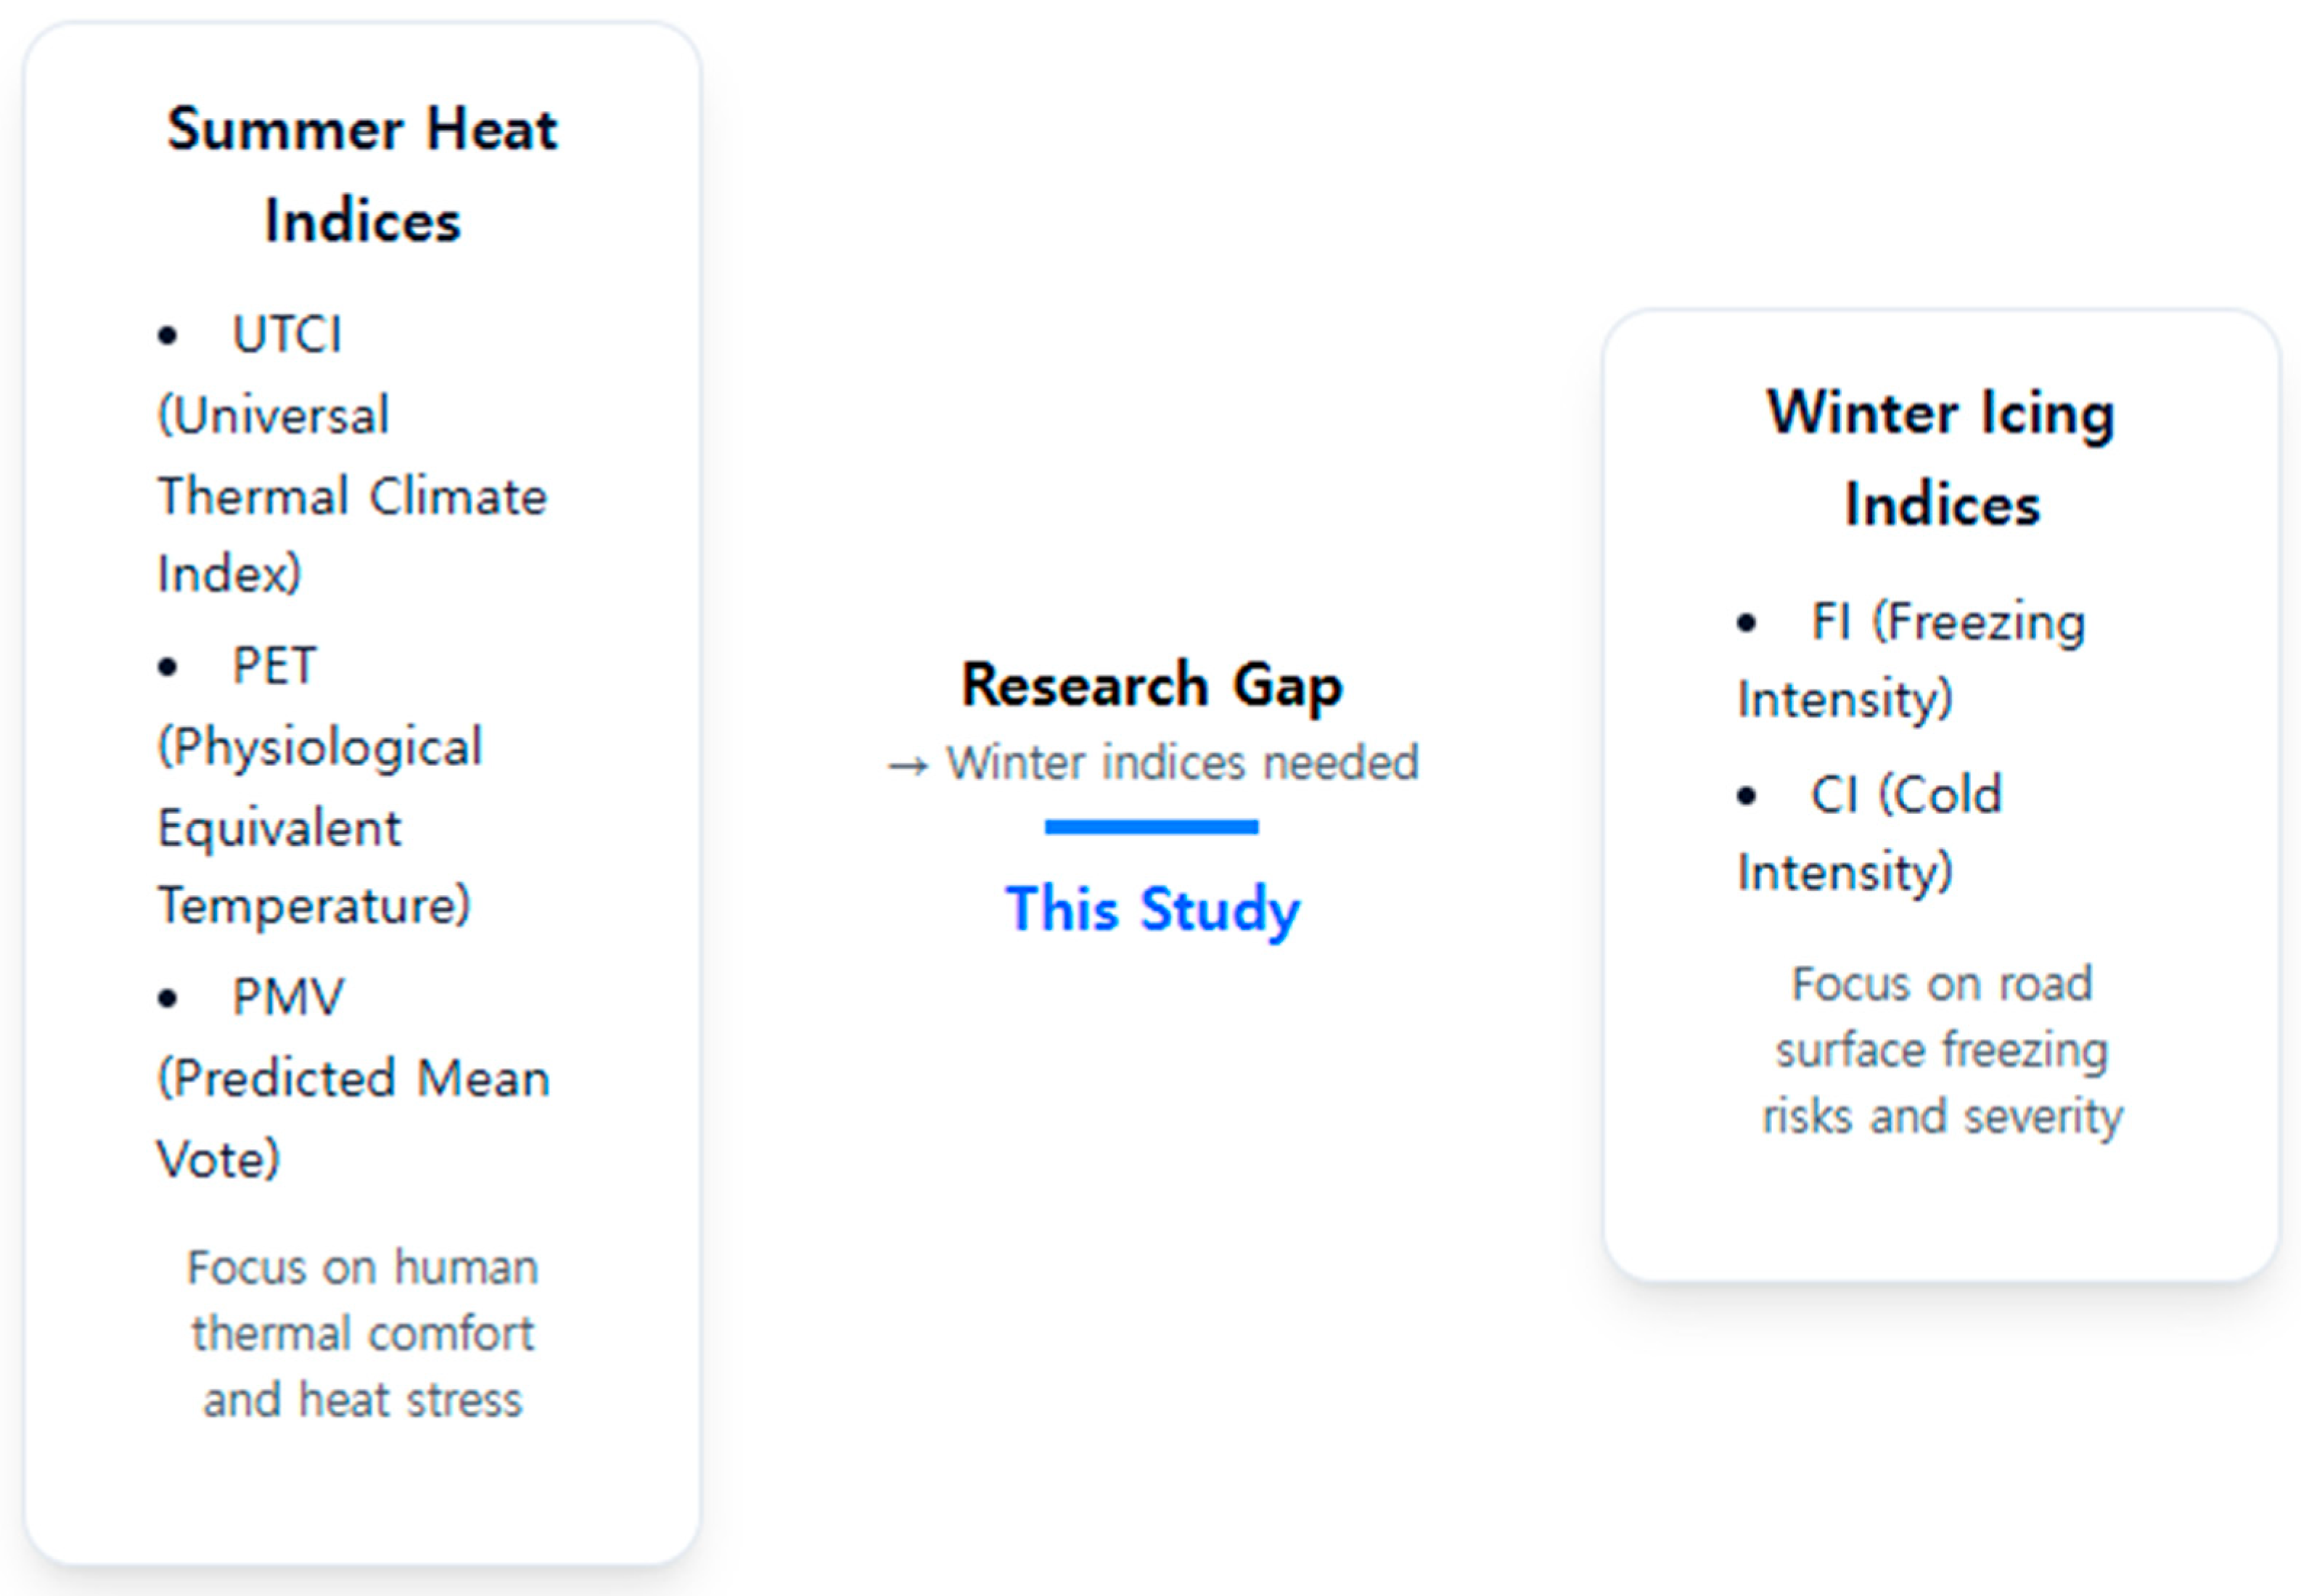Select the PET acronym

[x=274, y=666]
